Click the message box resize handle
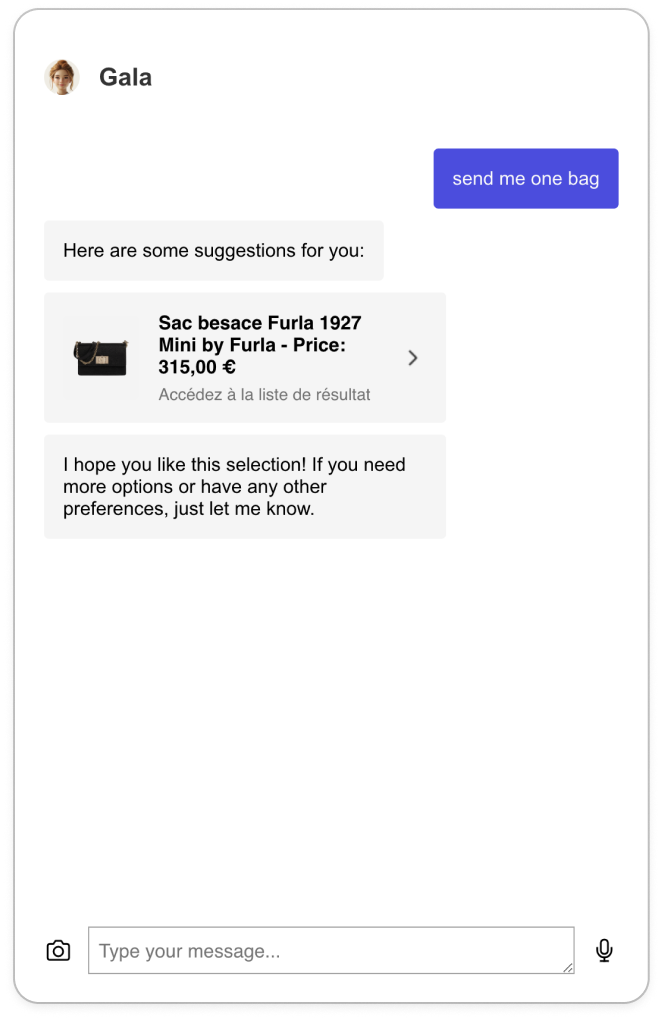Image resolution: width=658 pixels, height=1023 pixels. click(x=568, y=967)
